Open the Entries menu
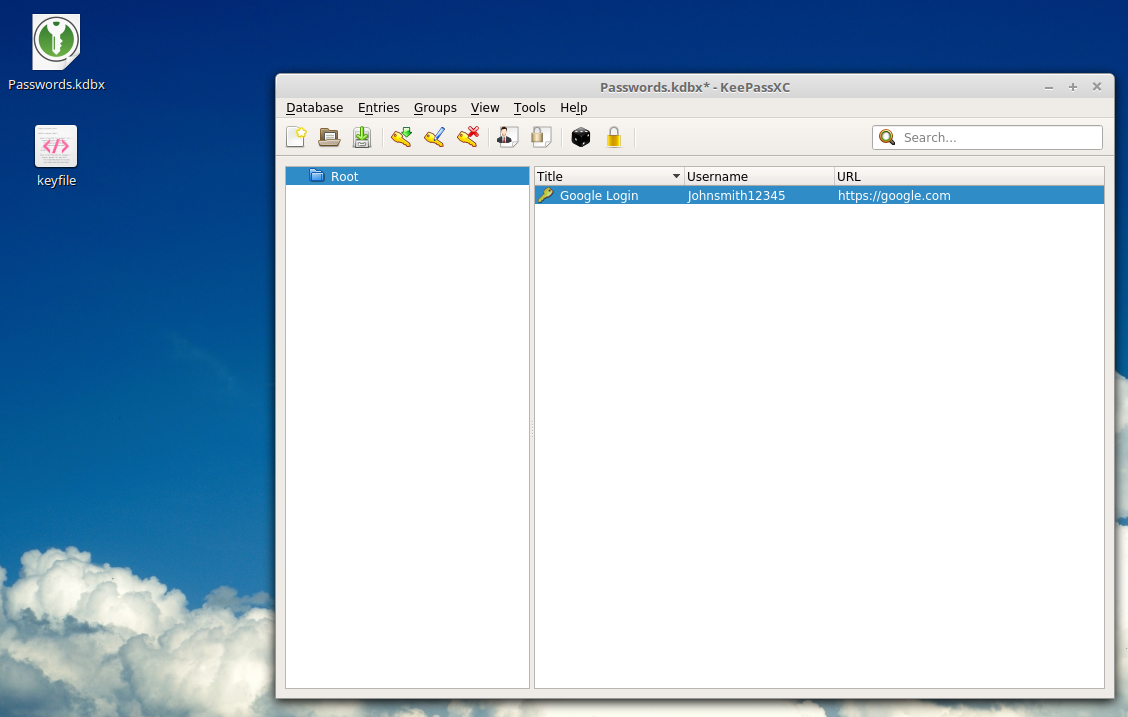This screenshot has width=1128, height=717. pyautogui.click(x=378, y=107)
